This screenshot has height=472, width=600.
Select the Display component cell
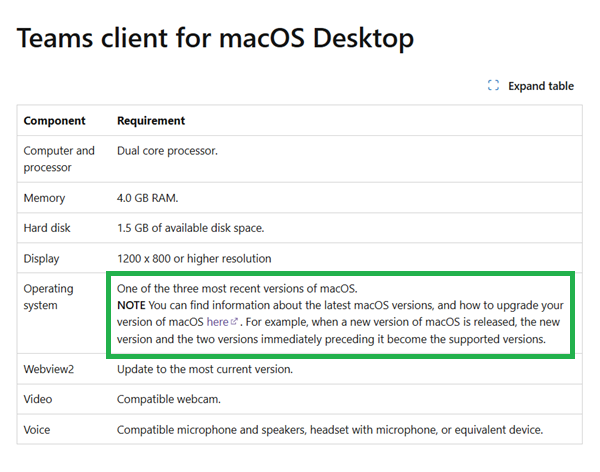tap(41, 258)
